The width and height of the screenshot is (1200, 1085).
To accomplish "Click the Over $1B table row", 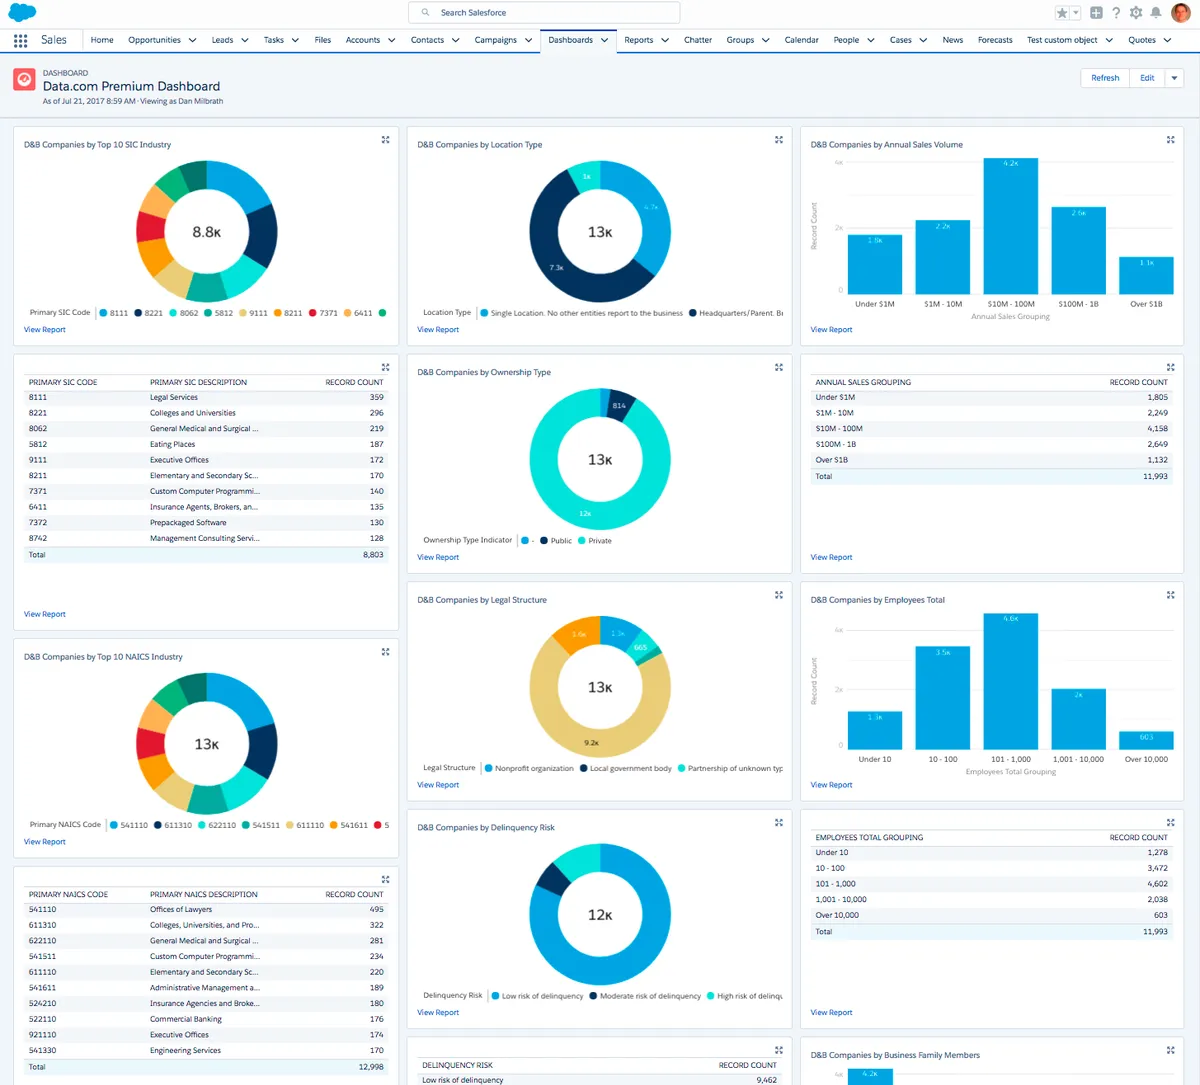I will coord(991,460).
